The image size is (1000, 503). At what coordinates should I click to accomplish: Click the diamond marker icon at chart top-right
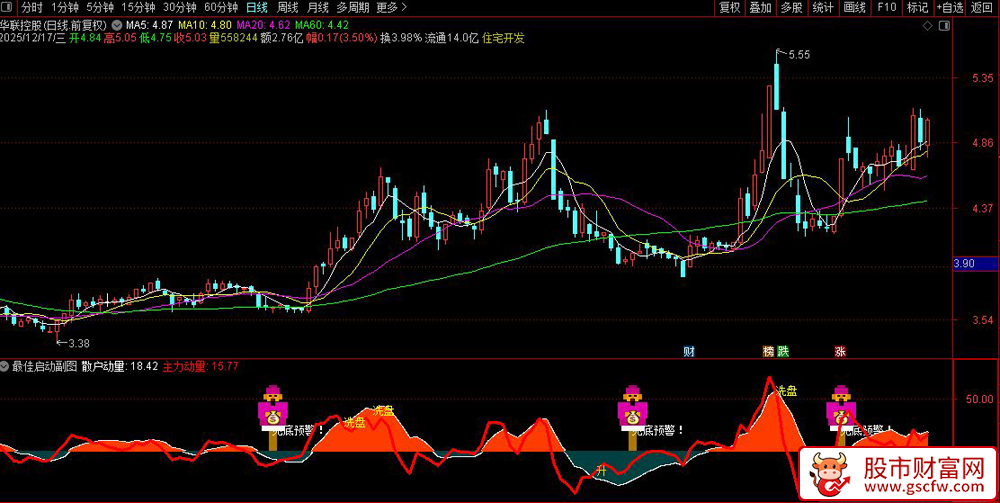click(927, 26)
